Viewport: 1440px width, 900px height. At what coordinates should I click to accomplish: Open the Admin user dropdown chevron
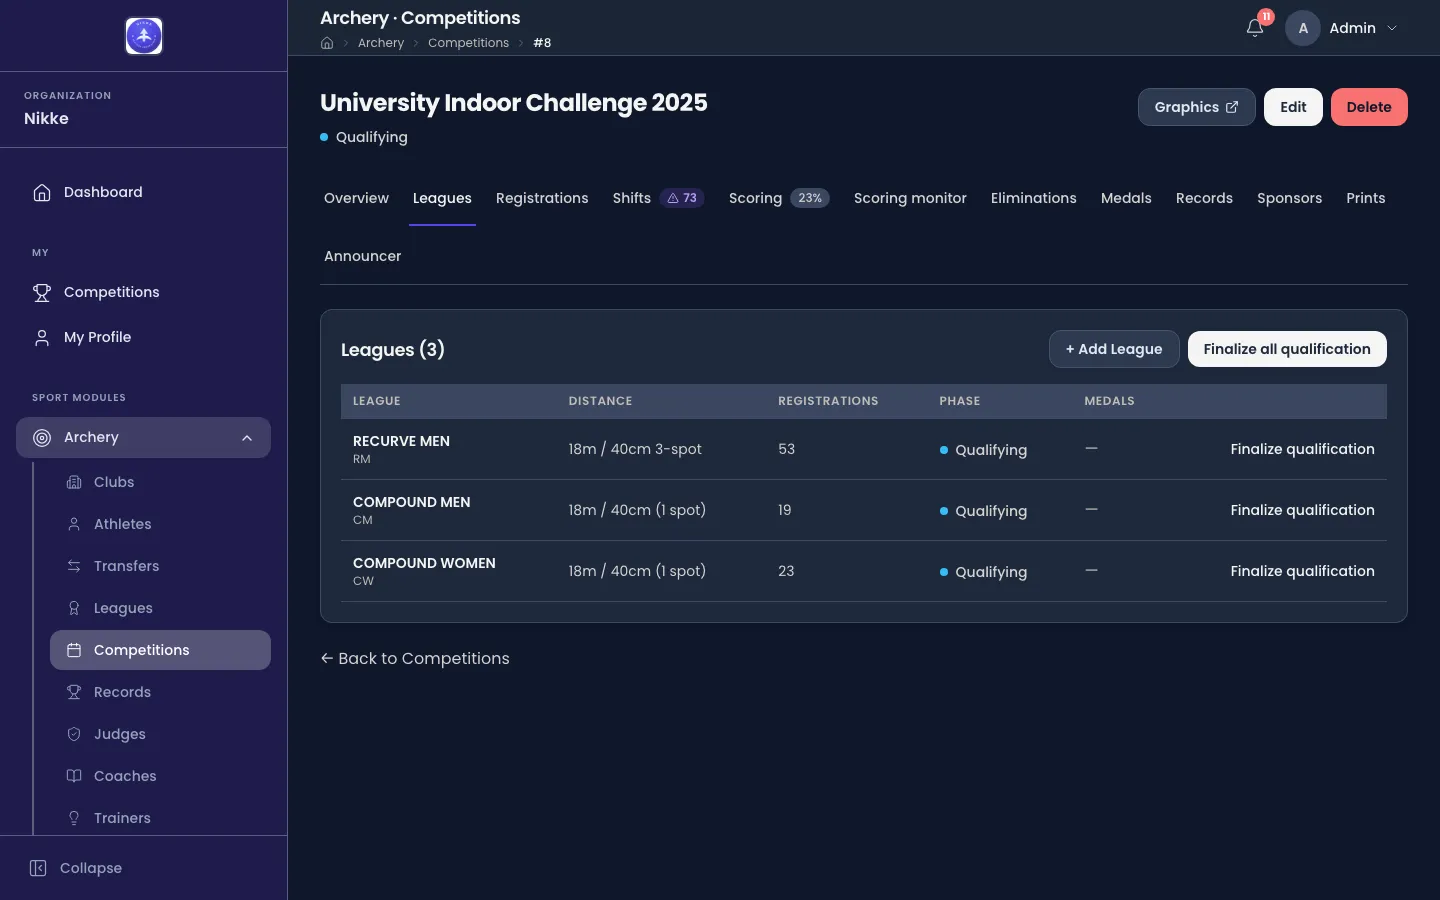(x=1392, y=28)
